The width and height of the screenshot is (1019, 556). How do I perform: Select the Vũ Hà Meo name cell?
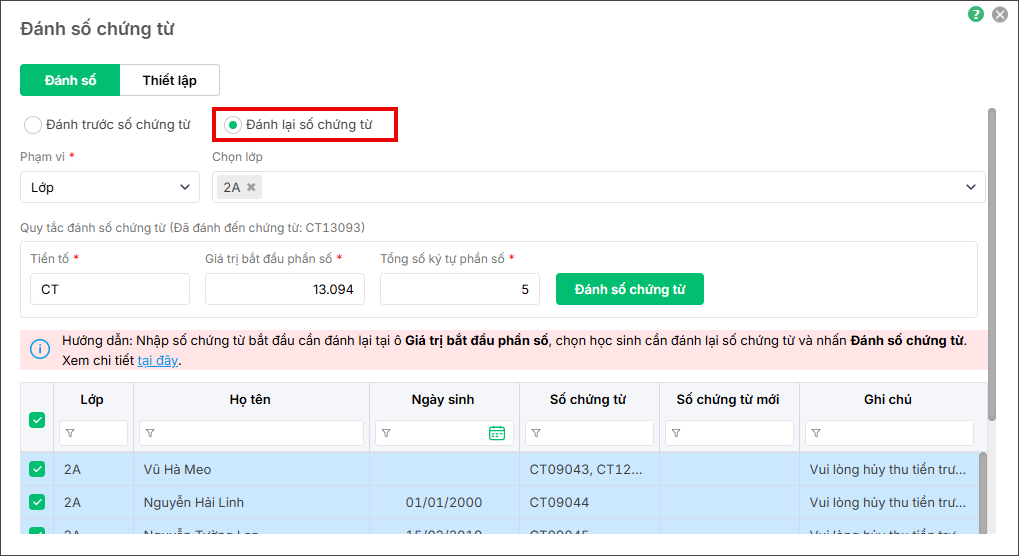click(252, 469)
